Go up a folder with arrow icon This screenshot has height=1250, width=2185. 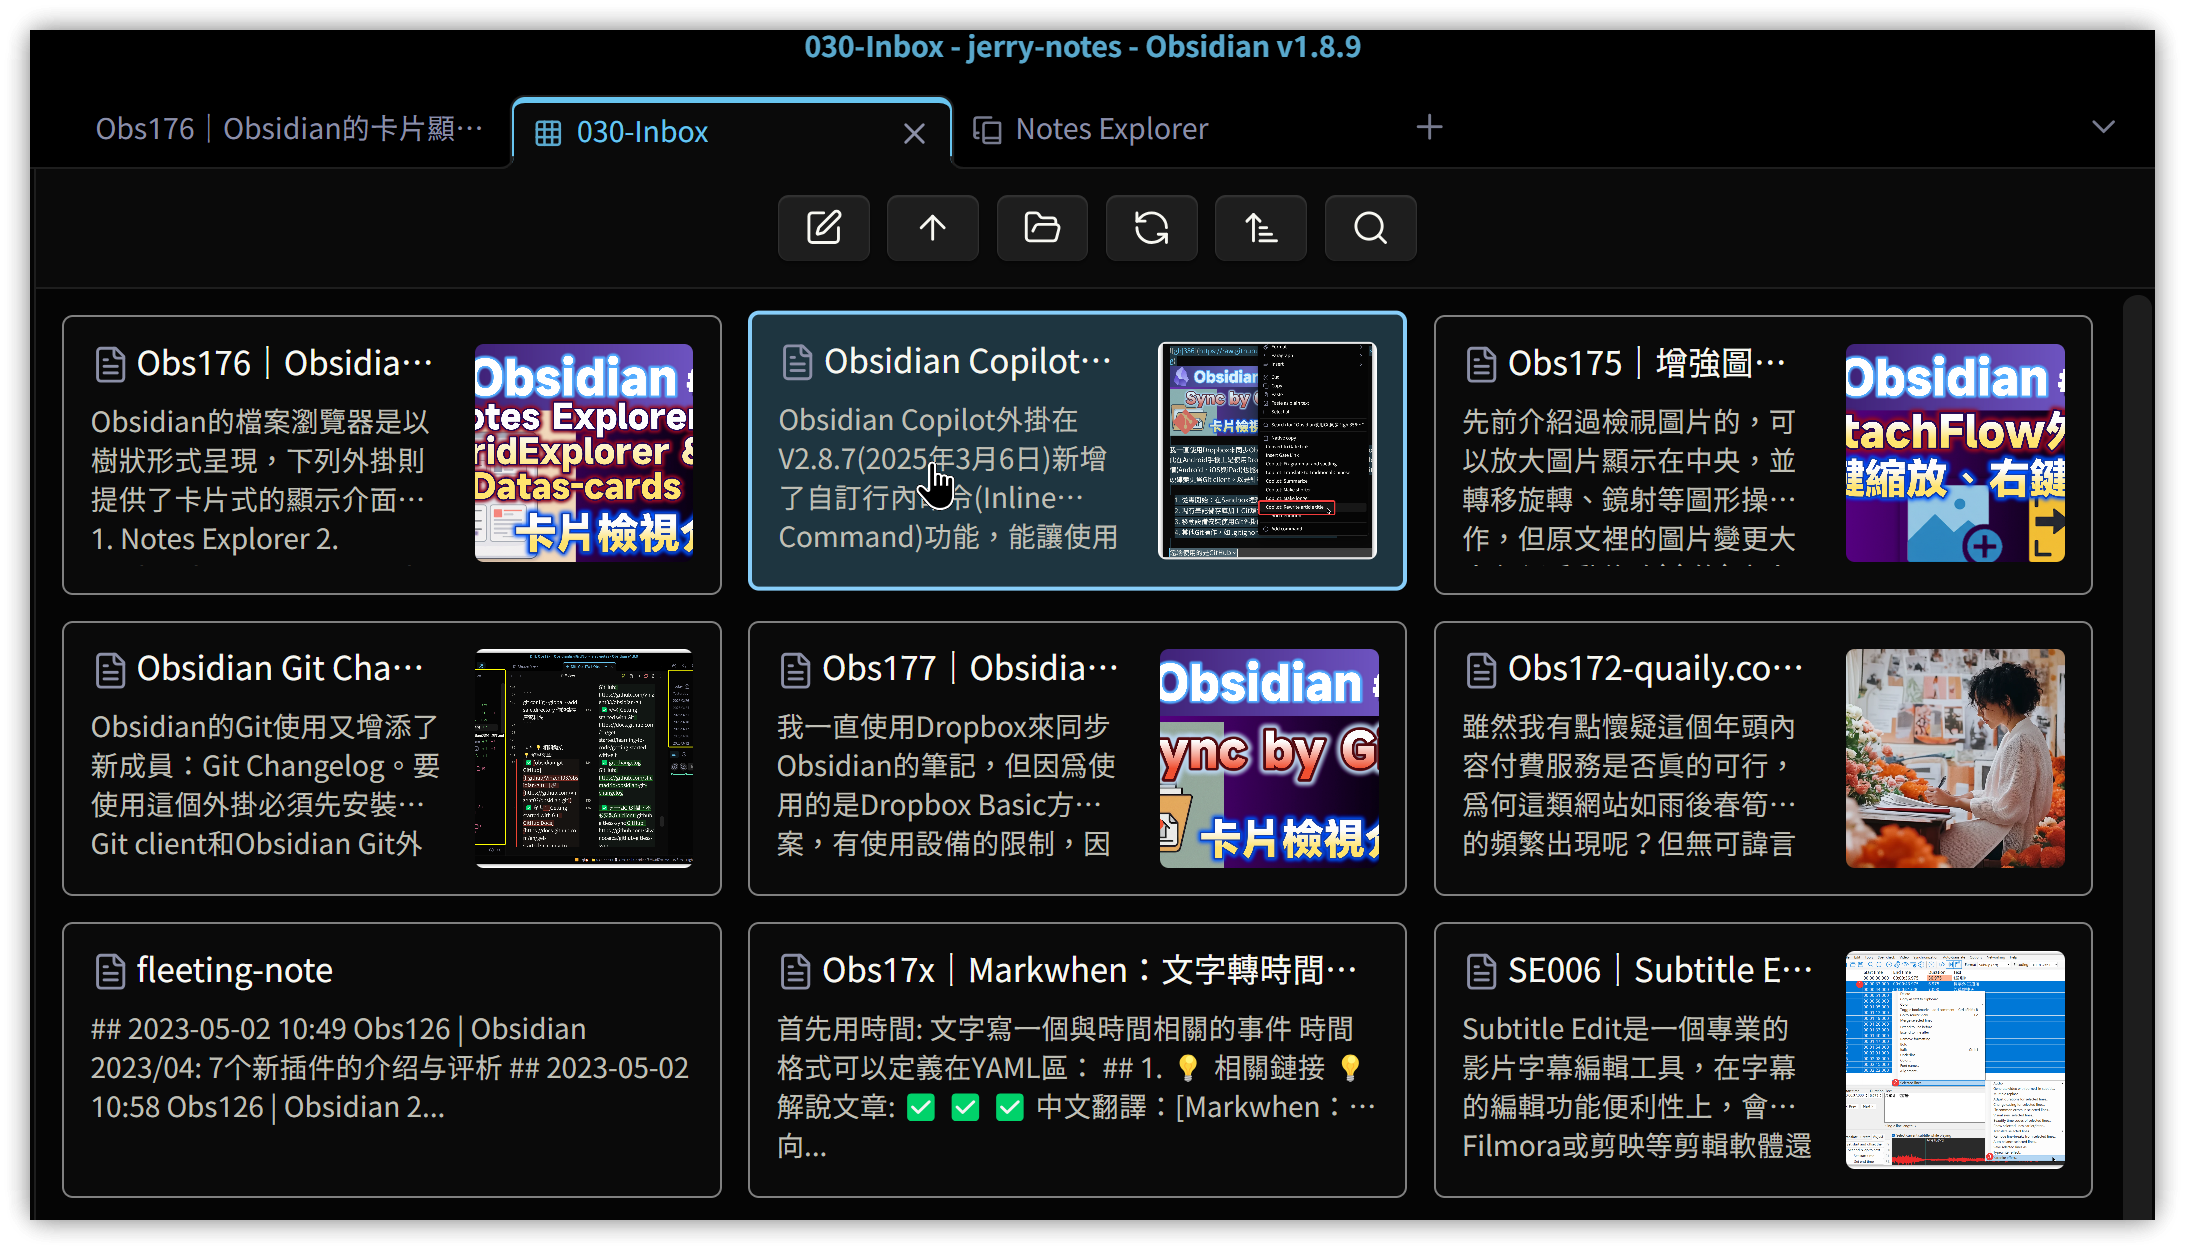[x=932, y=228]
